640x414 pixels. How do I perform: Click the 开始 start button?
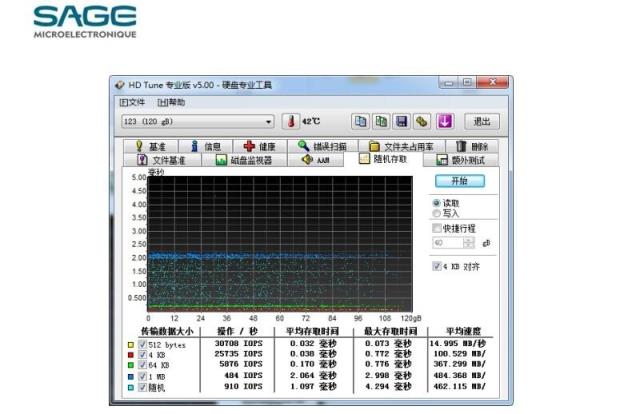click(460, 181)
